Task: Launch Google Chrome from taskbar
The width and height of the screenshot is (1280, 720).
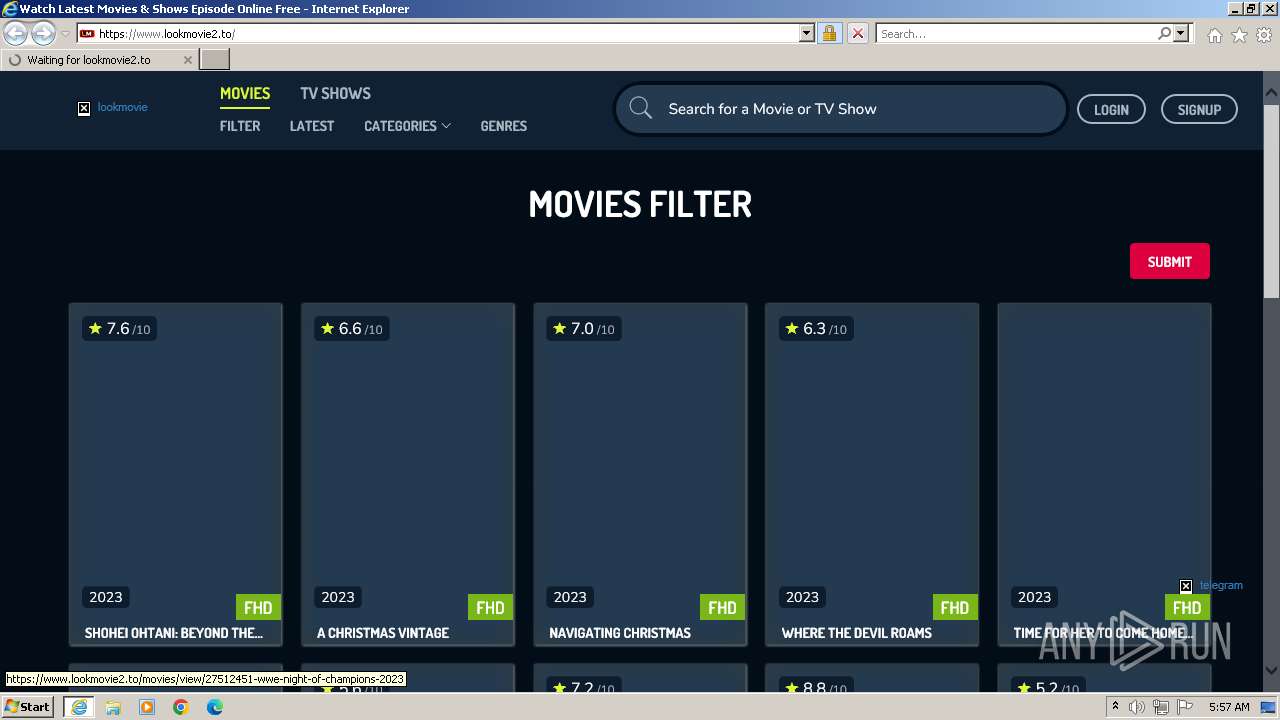Action: 181,707
